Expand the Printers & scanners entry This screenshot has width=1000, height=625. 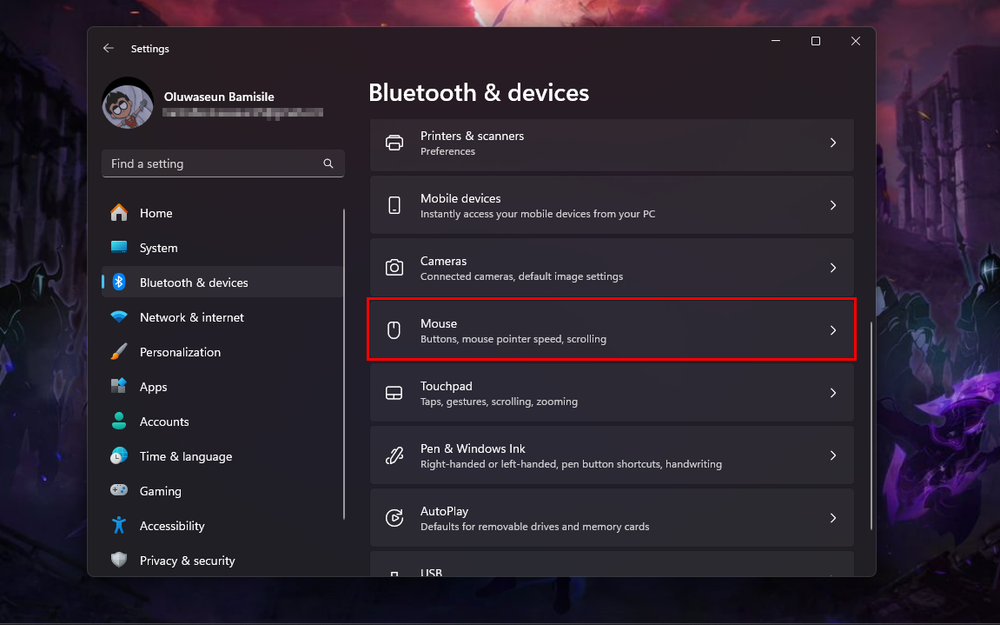pyautogui.click(x=612, y=143)
